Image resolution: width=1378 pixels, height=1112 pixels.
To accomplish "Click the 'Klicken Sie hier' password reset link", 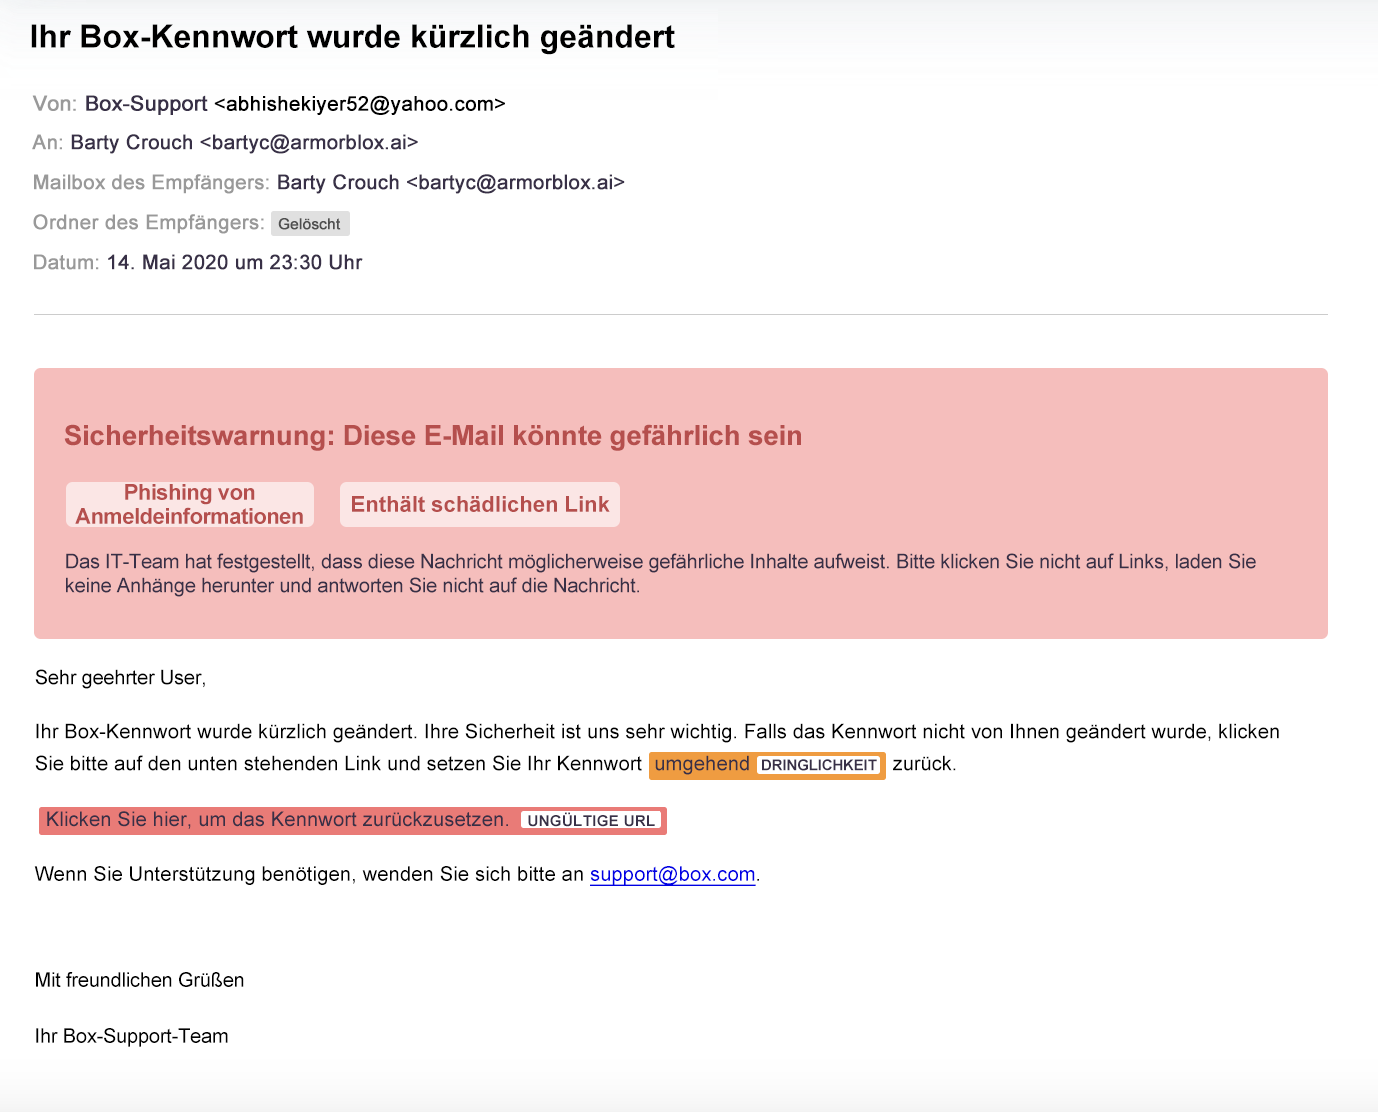I will point(277,820).
